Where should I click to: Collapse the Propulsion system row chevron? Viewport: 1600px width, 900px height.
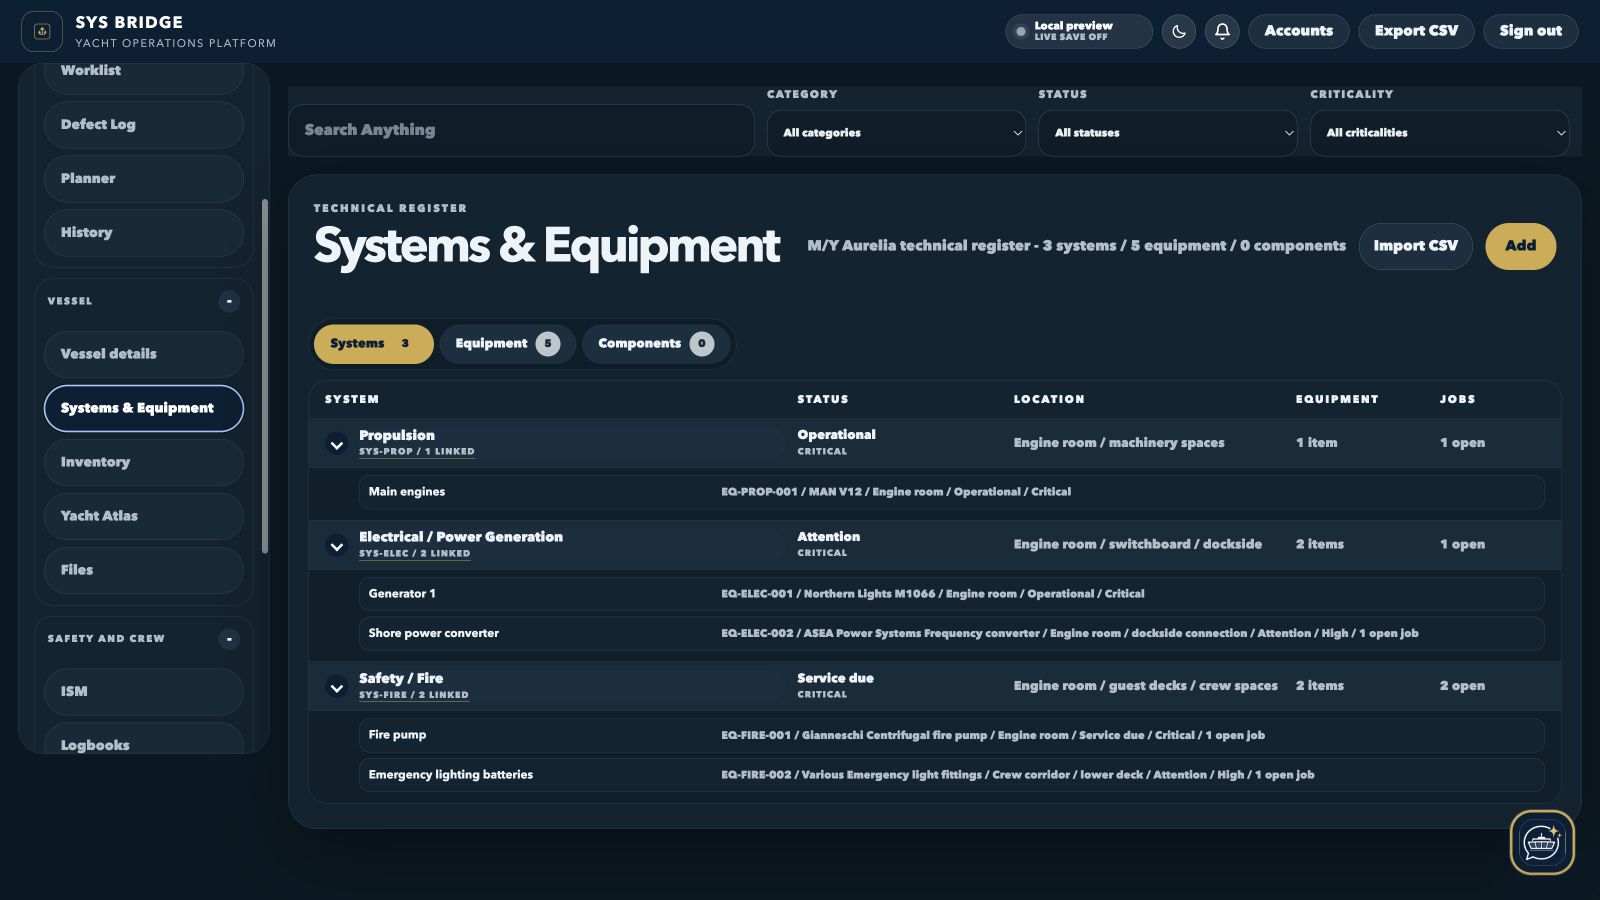337,444
